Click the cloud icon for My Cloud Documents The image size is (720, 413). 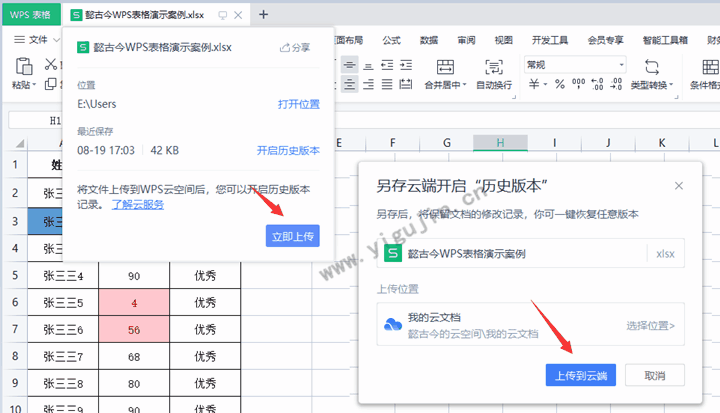click(x=393, y=324)
